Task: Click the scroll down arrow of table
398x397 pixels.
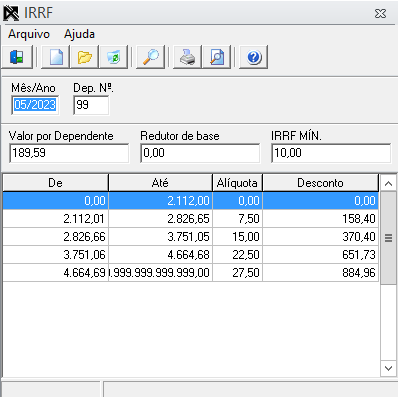Action: coord(388,368)
